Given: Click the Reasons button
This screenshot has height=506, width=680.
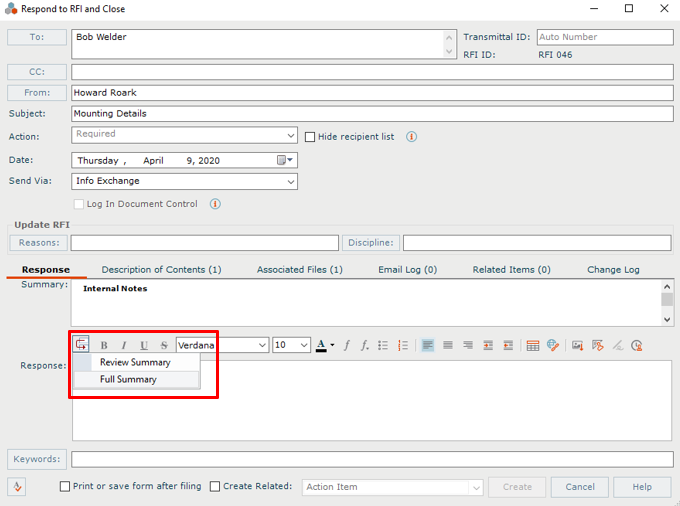Looking at the screenshot, I should pos(39,243).
